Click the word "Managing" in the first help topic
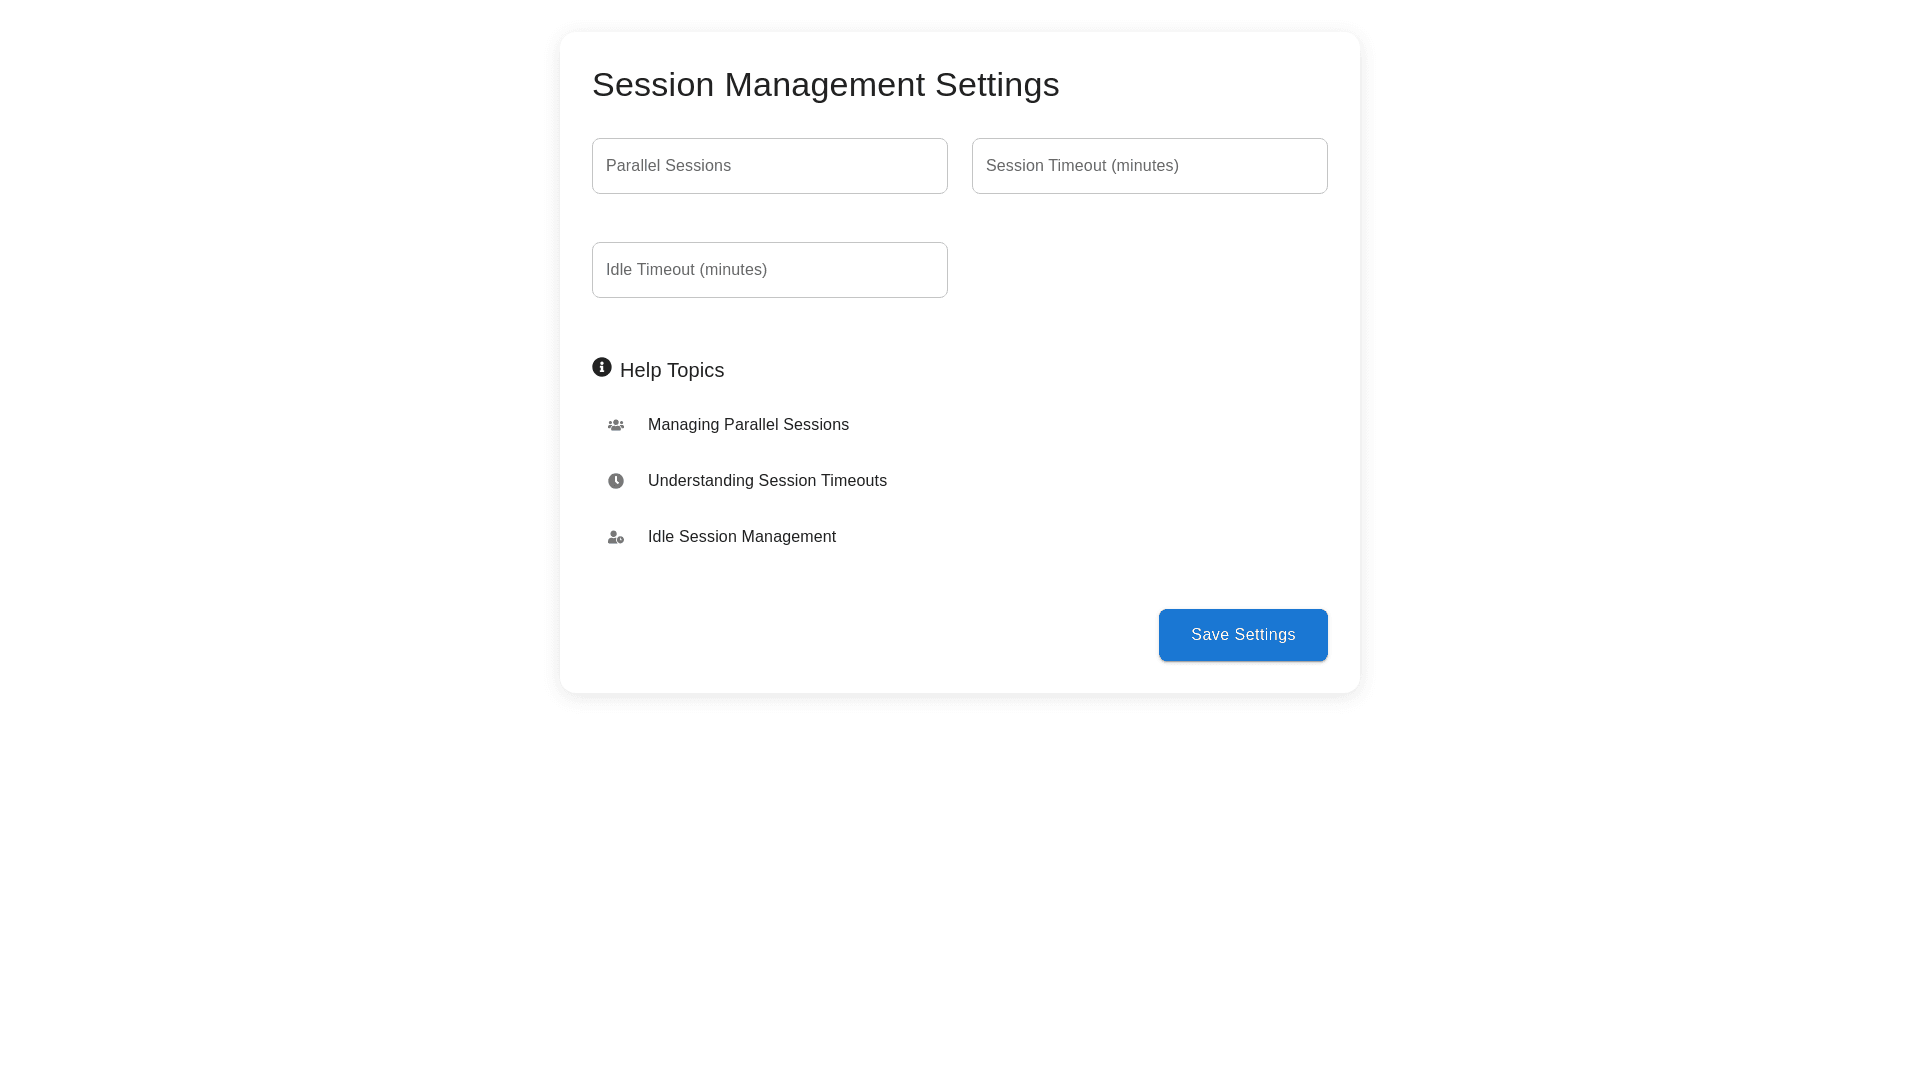 pyautogui.click(x=683, y=425)
